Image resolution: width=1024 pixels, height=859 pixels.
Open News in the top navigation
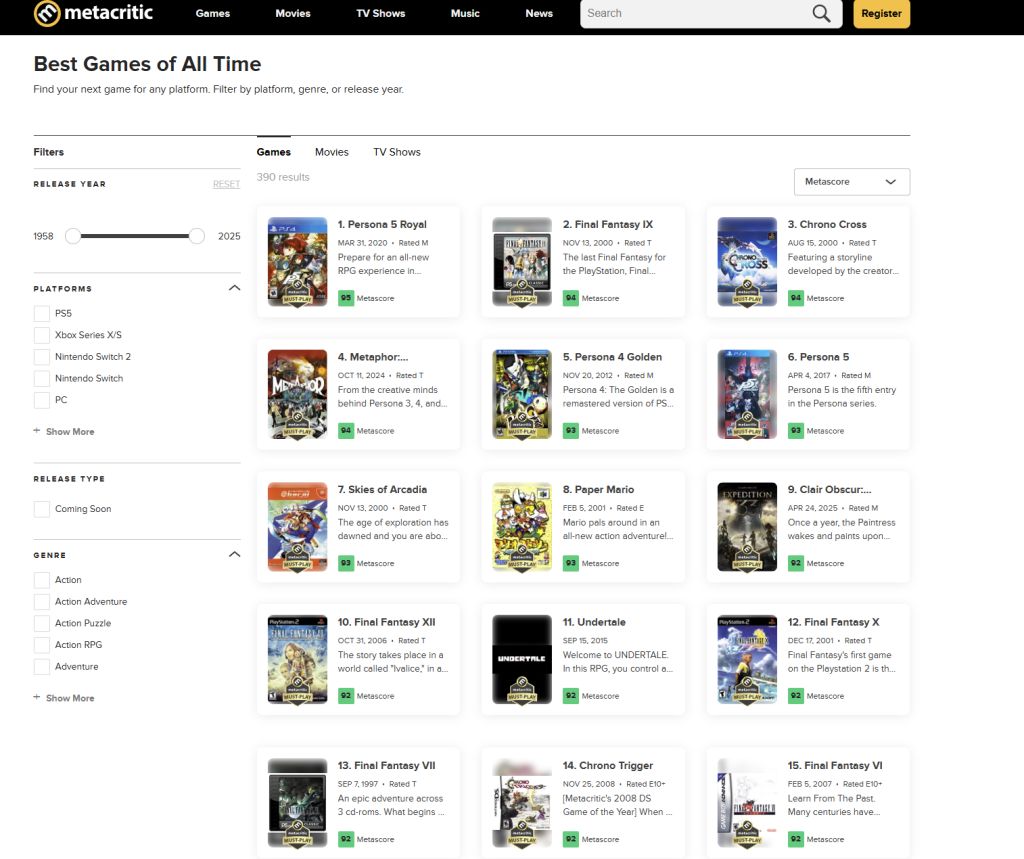(539, 13)
